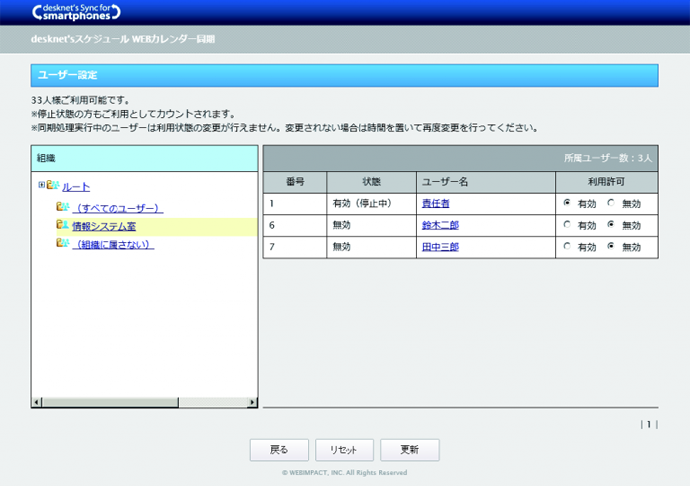Screen dimensions: 690x486
Task: Select 無効 radio for 鈴木二郎
Action: click(611, 226)
